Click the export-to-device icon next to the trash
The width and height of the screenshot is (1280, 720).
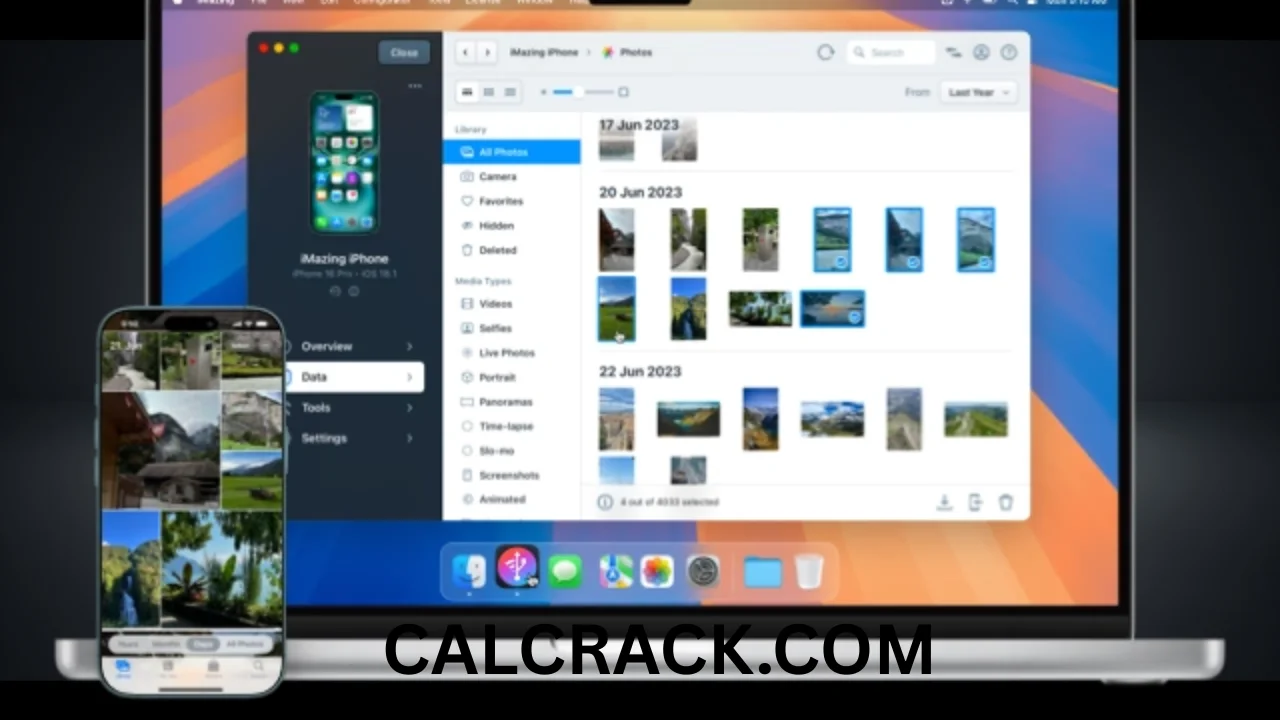(975, 502)
